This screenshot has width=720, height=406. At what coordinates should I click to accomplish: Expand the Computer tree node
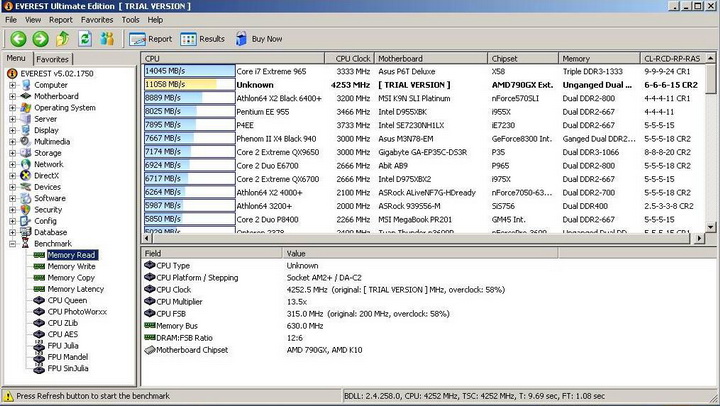tap(12, 85)
